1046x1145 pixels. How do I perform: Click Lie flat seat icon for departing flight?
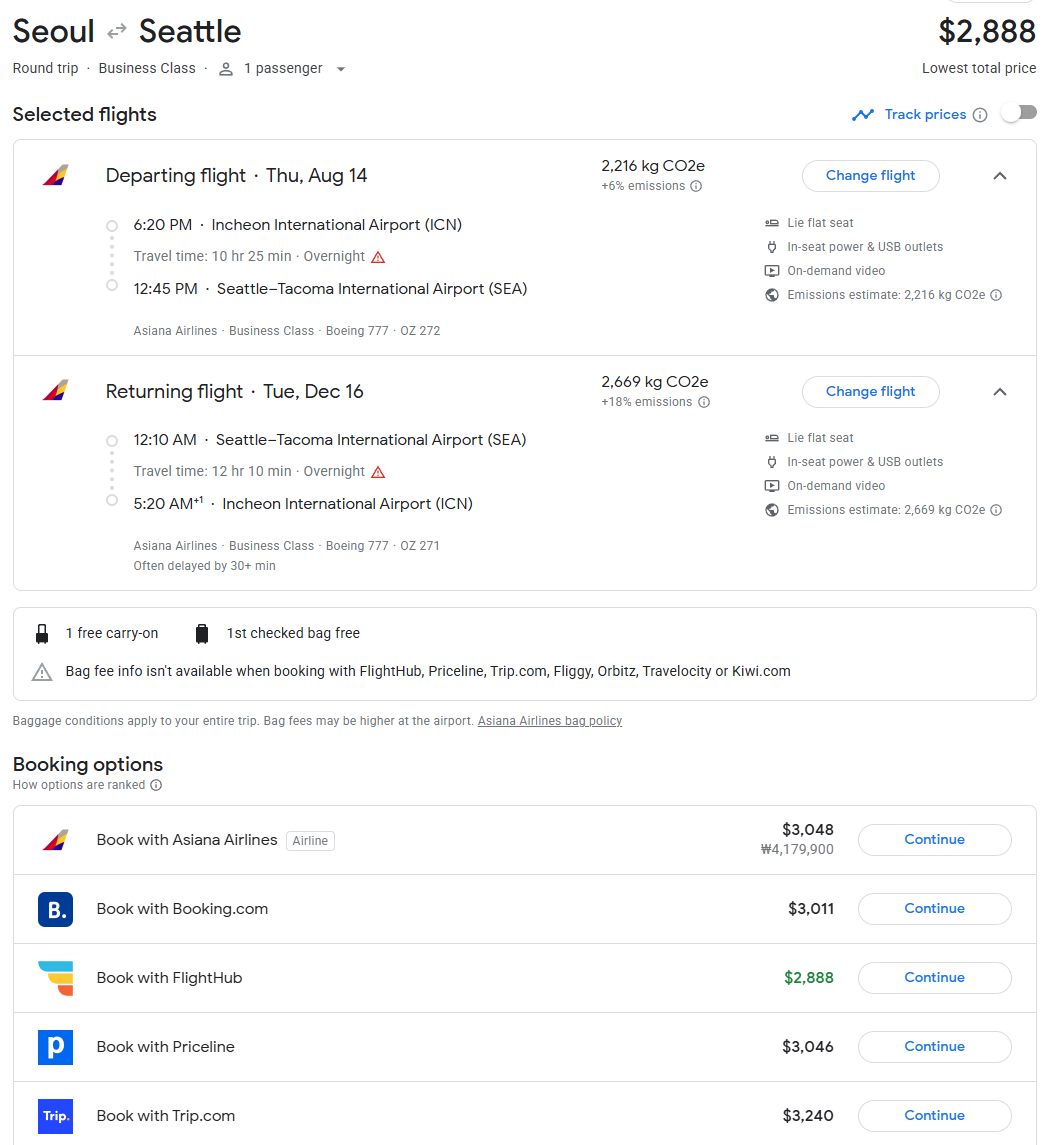pos(771,223)
